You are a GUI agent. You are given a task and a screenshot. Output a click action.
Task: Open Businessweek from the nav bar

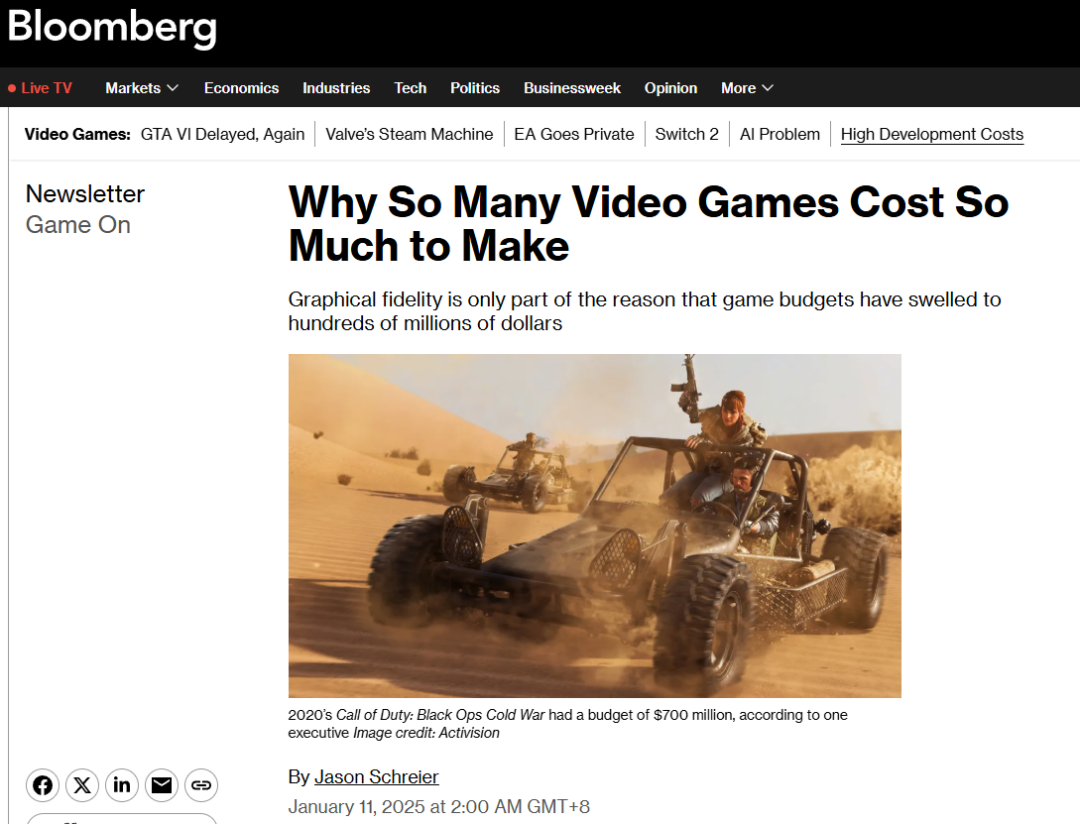(x=572, y=88)
